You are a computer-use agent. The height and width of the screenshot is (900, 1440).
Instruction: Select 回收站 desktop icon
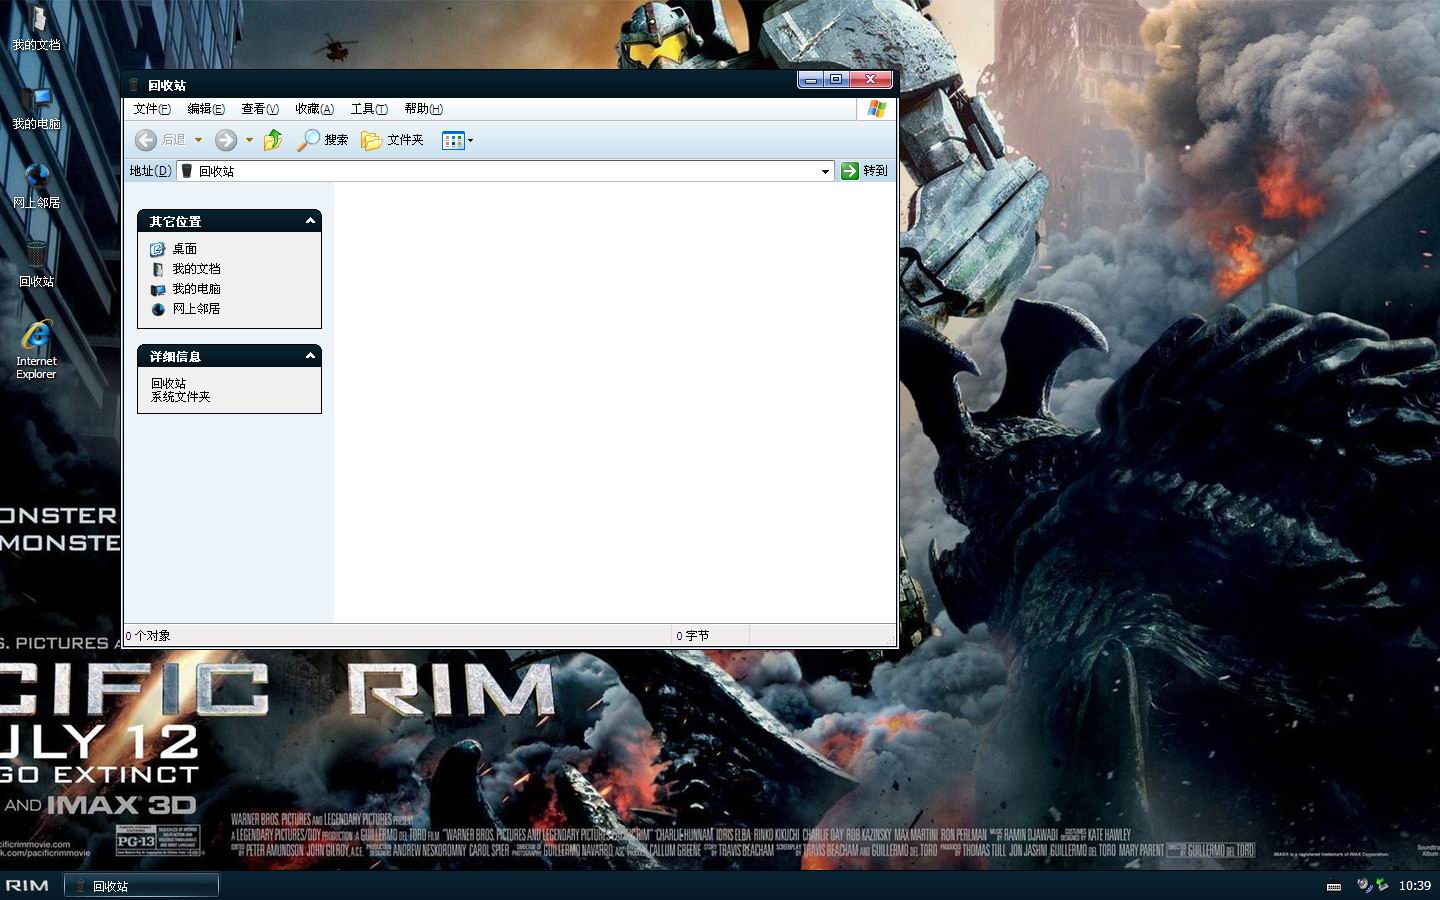click(36, 265)
